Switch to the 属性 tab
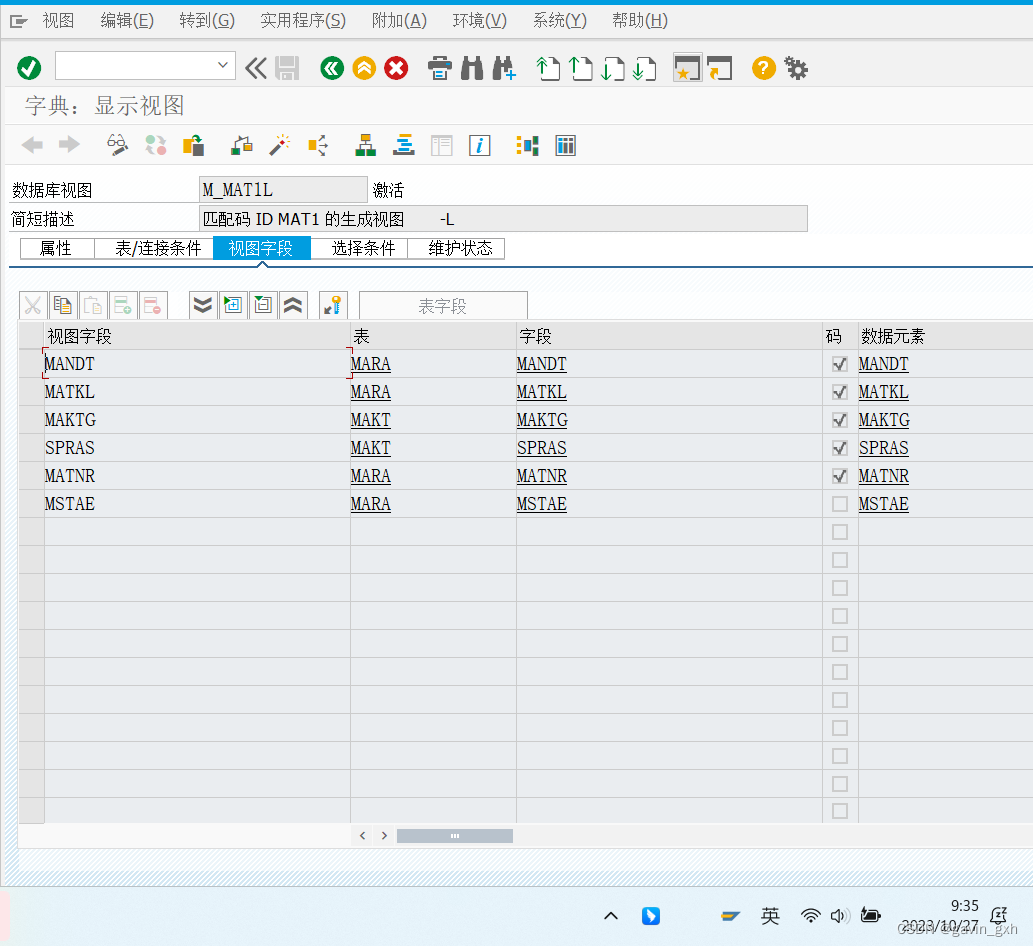Image resolution: width=1033 pixels, height=946 pixels. 57,248
